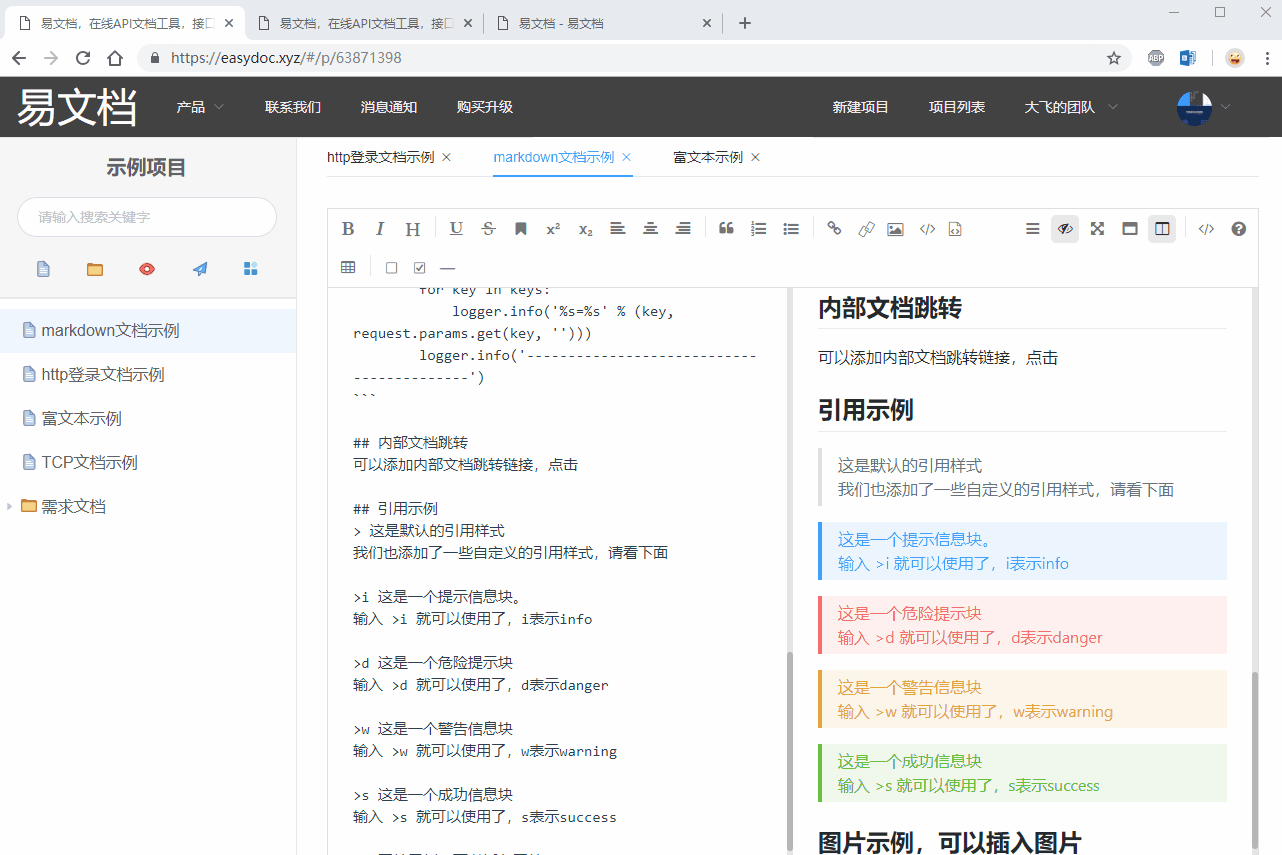Viewport: 1282px width, 855px height.
Task: Open editor help question mark icon
Action: (1239, 229)
